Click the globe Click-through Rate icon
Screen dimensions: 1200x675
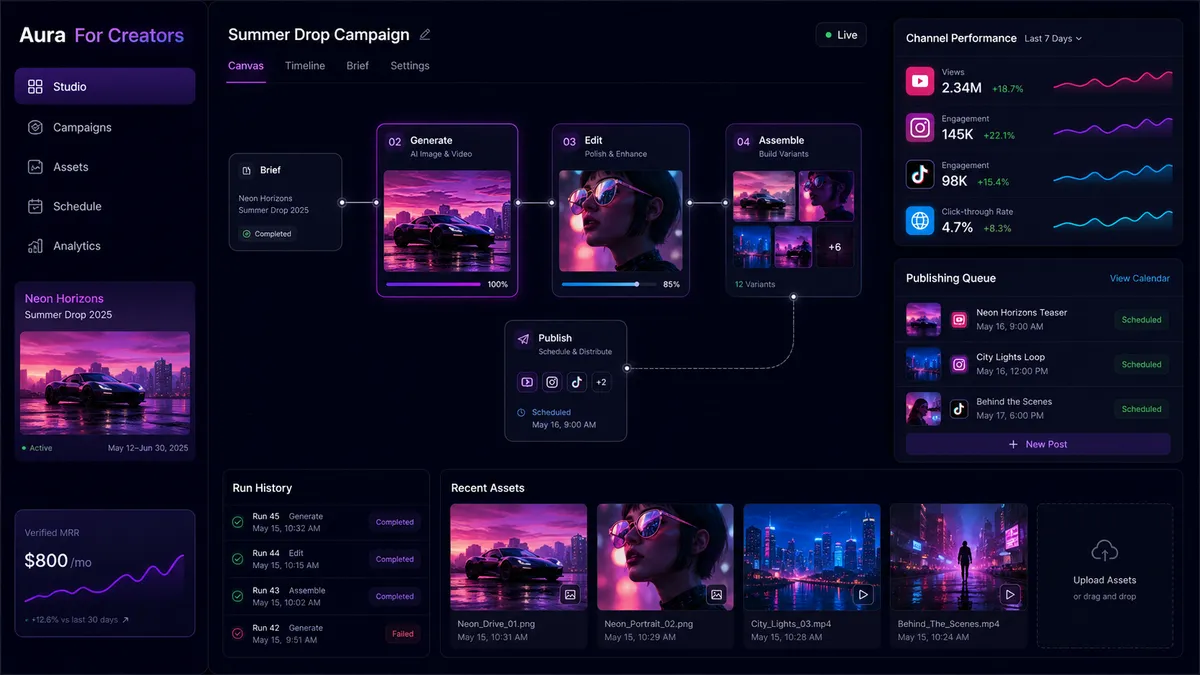pos(920,221)
